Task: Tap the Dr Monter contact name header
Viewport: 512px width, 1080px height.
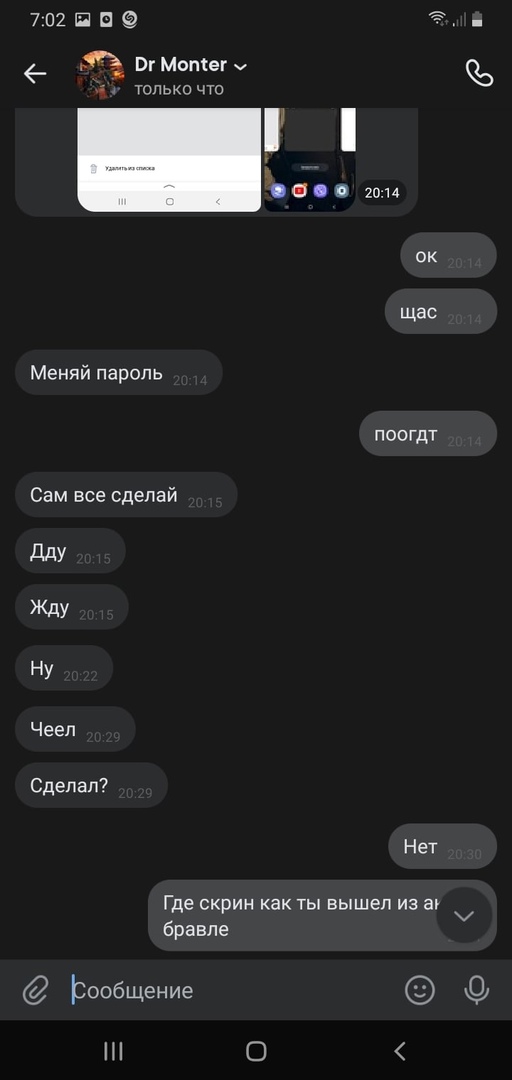Action: pos(181,65)
